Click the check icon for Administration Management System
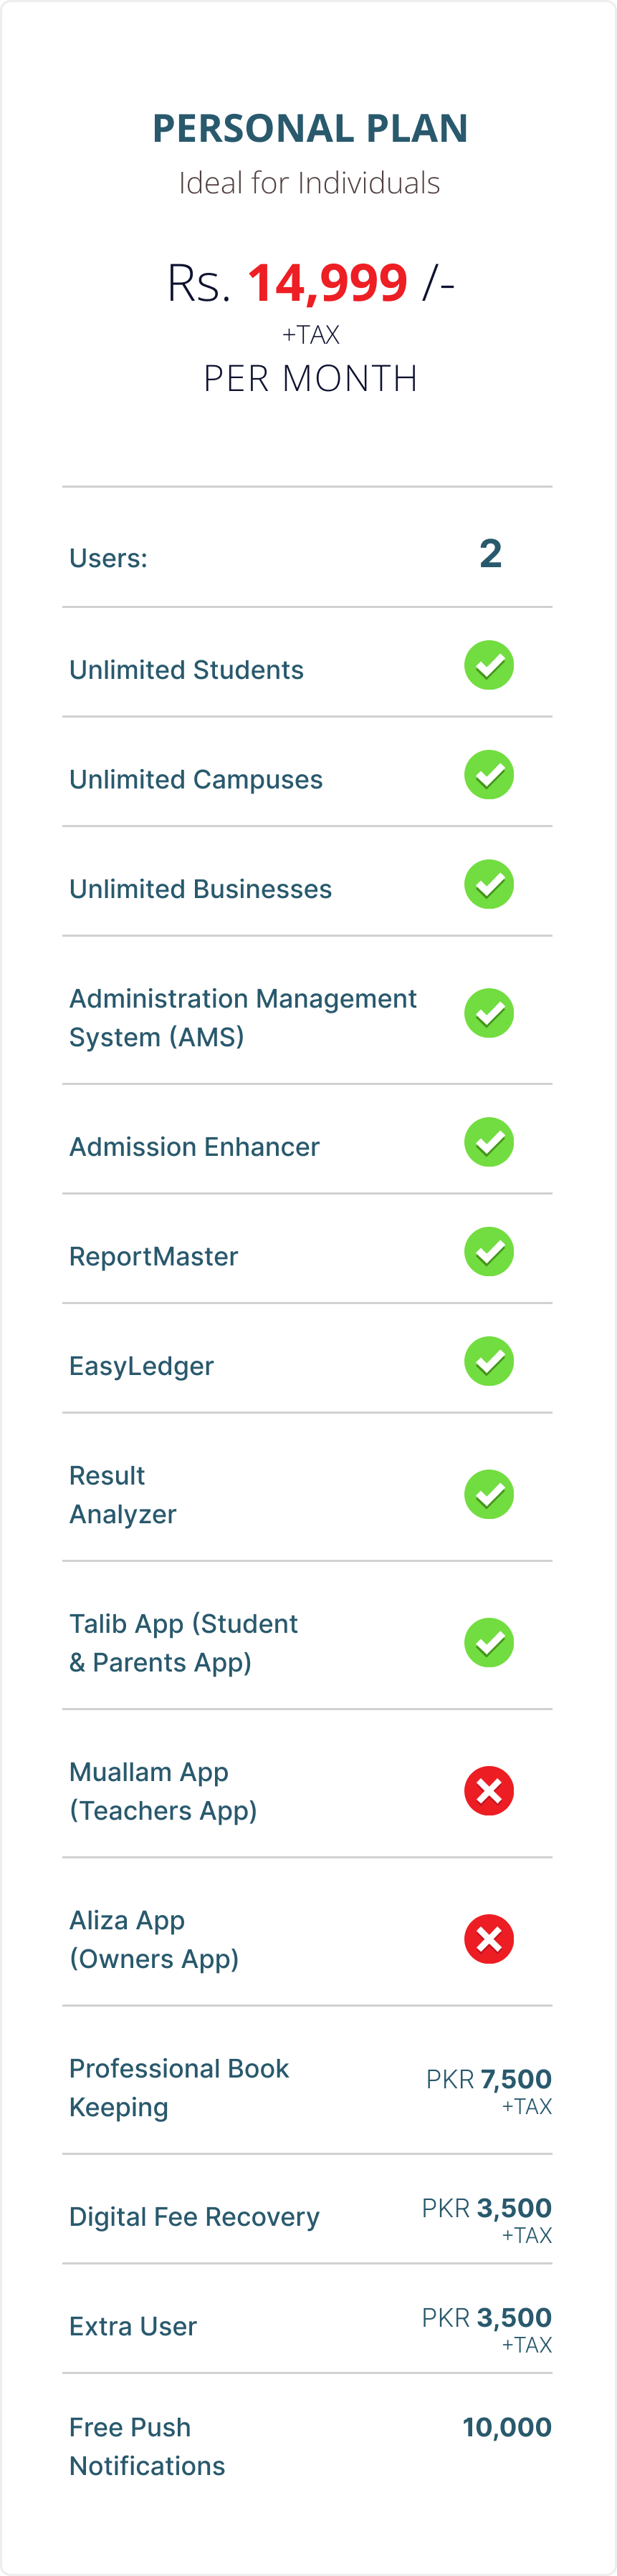617x2576 pixels. 489,1013
